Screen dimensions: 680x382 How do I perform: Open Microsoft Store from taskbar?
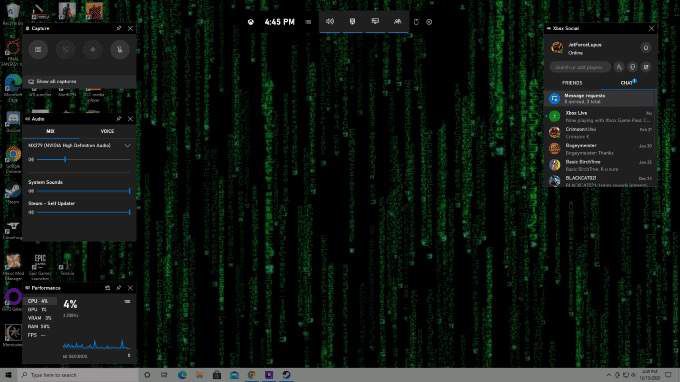pos(217,375)
